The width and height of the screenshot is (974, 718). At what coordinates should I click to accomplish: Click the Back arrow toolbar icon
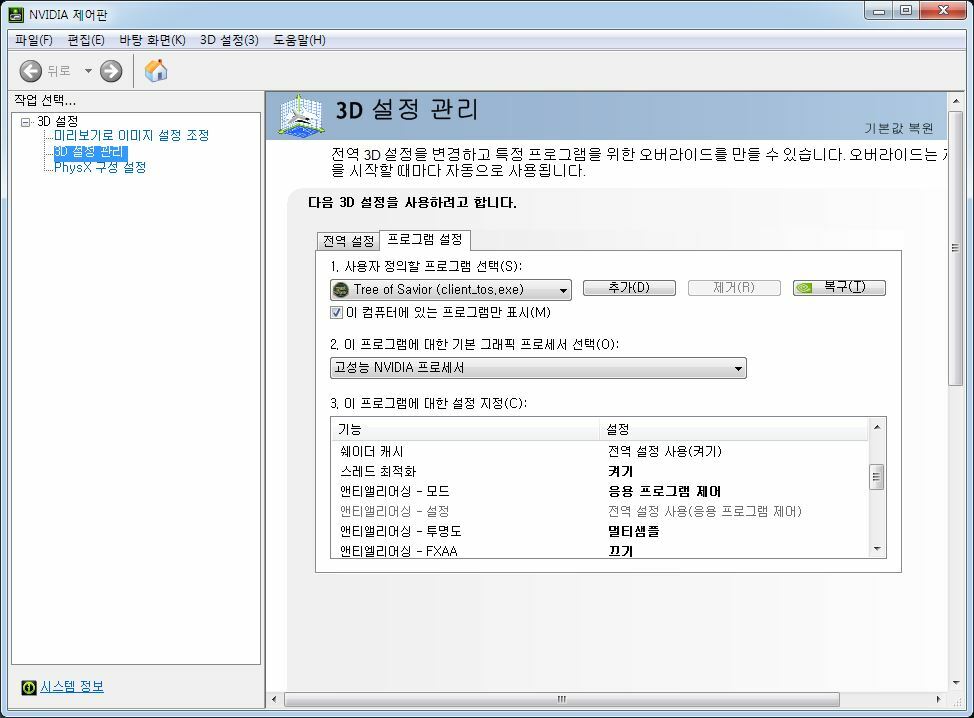30,71
